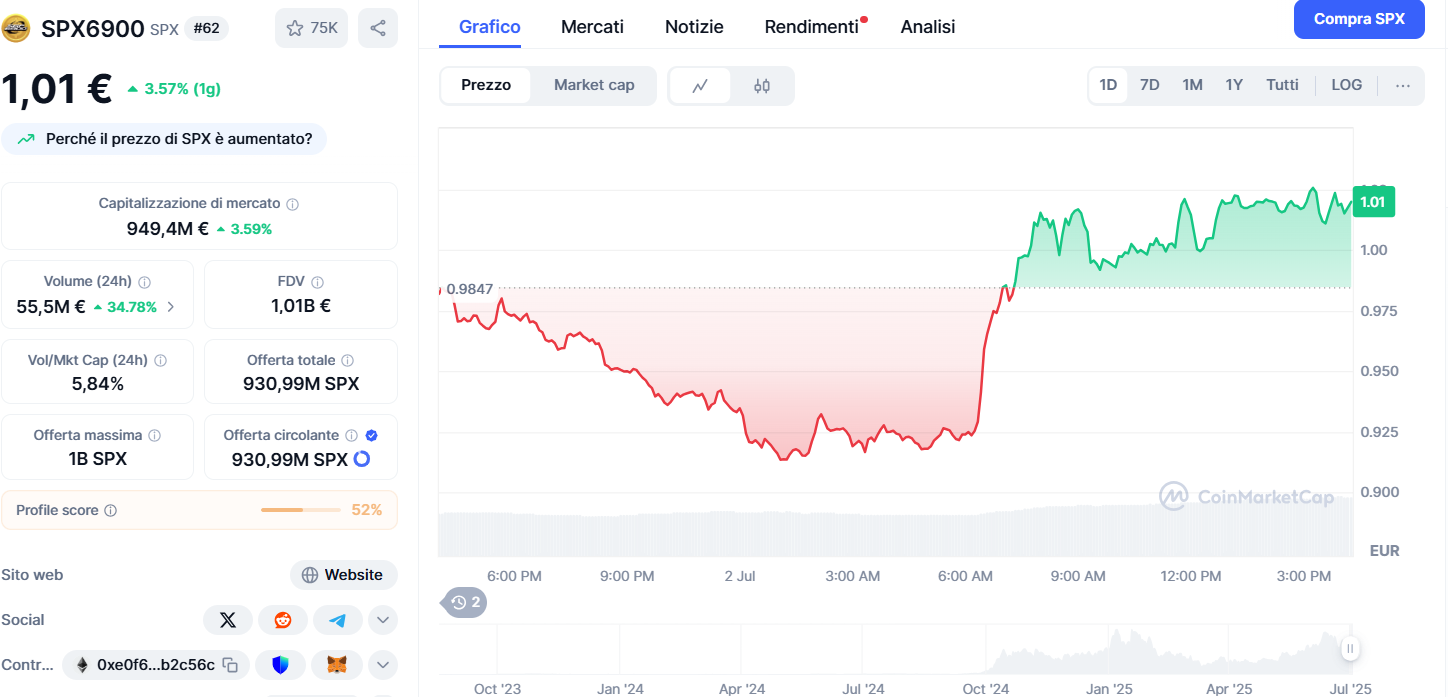Viewport: 1448px width, 697px height.
Task: Click the blue shield security icon
Action: (x=280, y=665)
